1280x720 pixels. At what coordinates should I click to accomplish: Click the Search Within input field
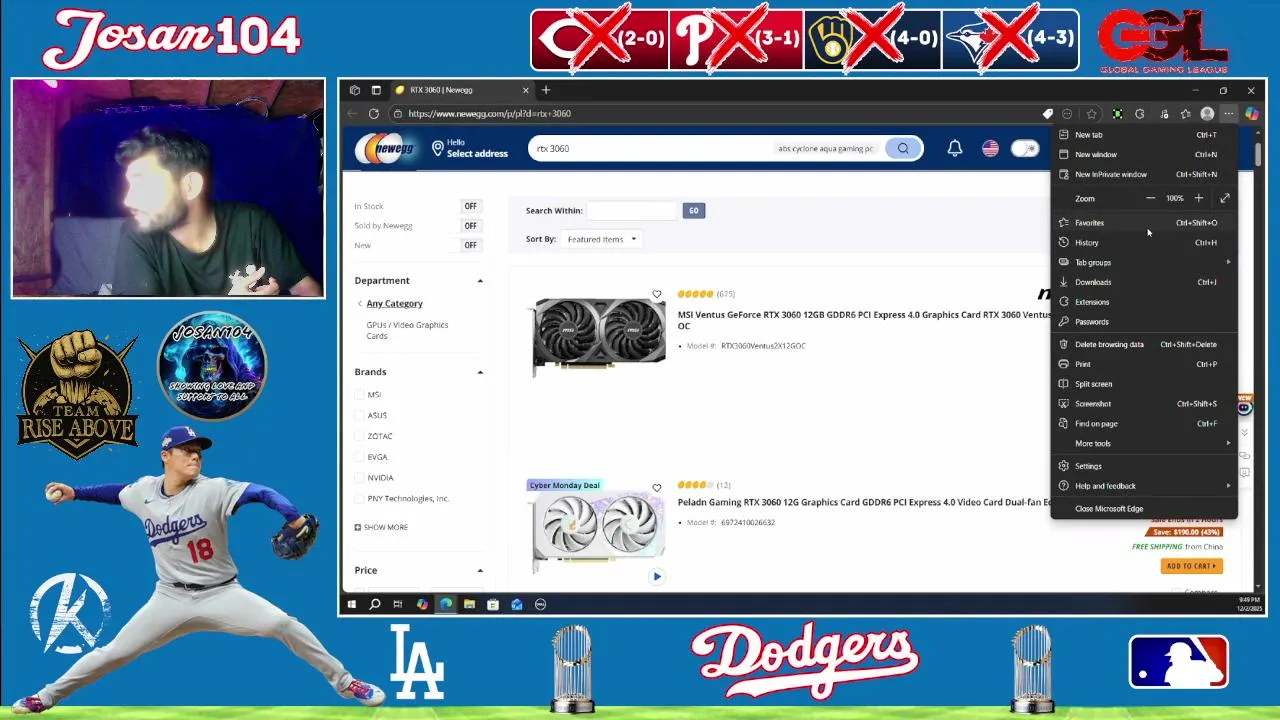click(x=632, y=211)
